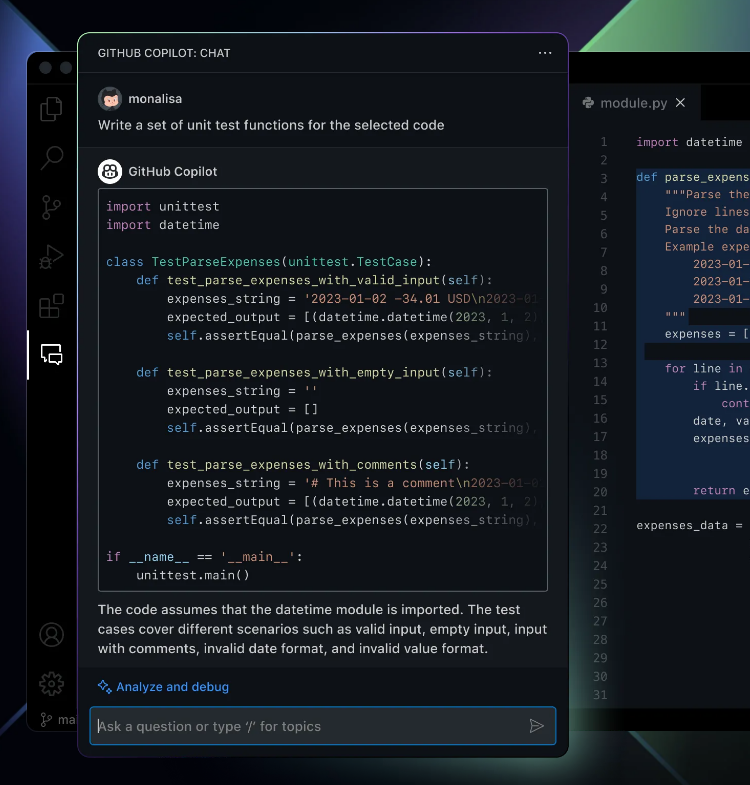Click 'class TestParseExpenses' line in chat
This screenshot has width=750, height=785.
click(x=269, y=262)
